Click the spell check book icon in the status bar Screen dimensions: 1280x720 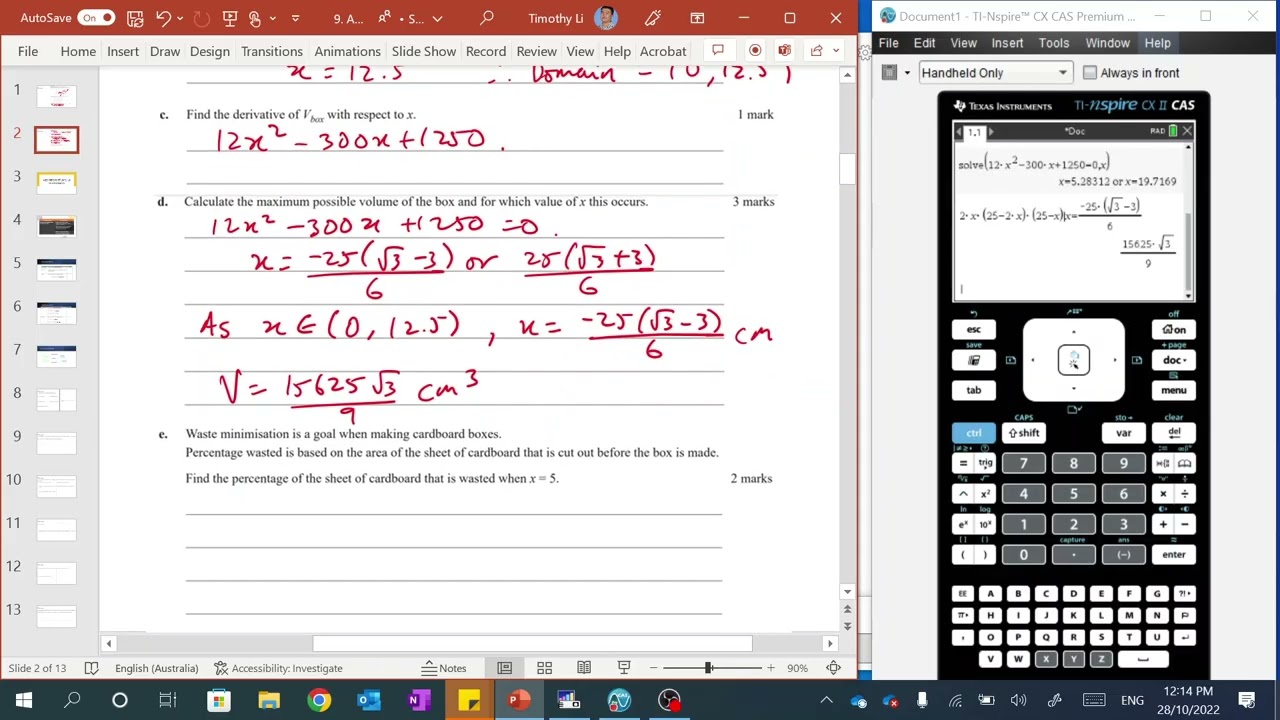click(x=91, y=668)
